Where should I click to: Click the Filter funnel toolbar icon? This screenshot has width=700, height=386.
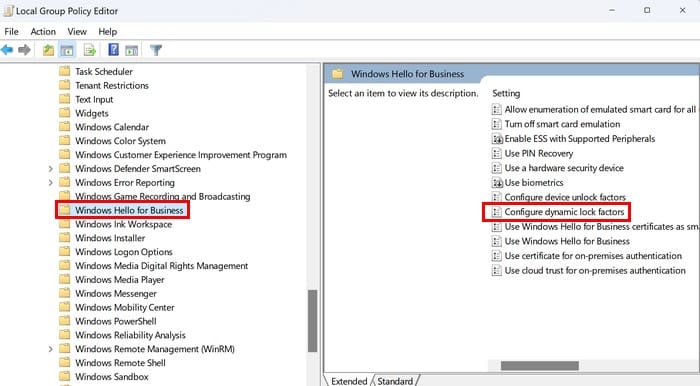[x=156, y=50]
